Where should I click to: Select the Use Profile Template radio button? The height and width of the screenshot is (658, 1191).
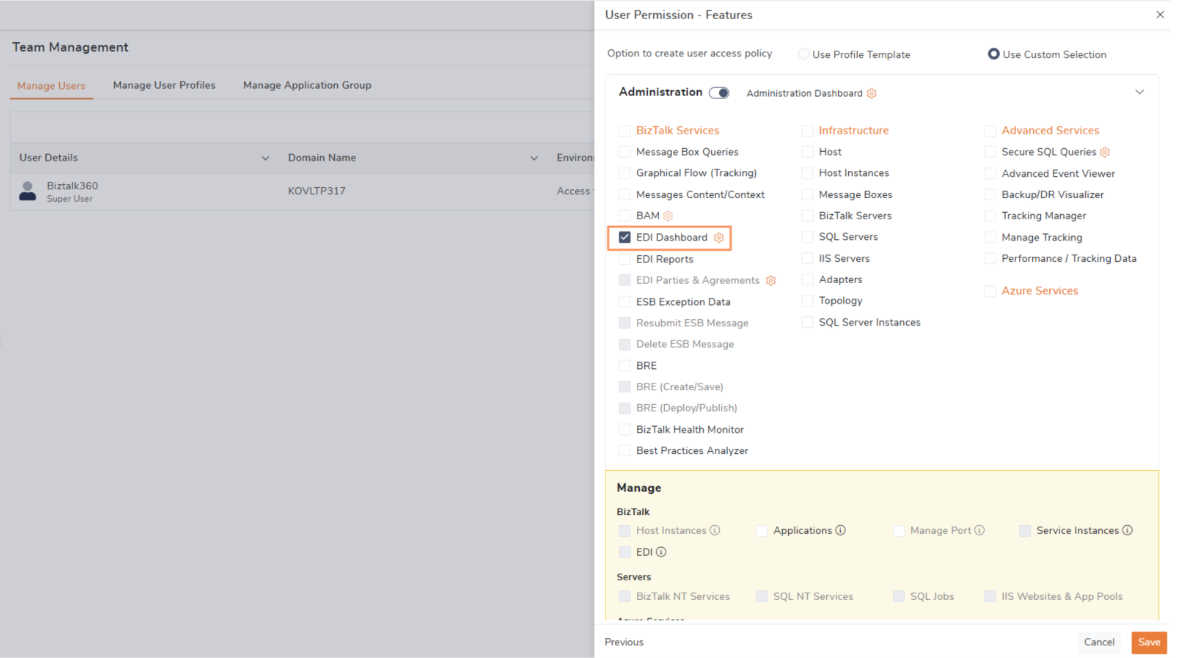pyautogui.click(x=803, y=54)
